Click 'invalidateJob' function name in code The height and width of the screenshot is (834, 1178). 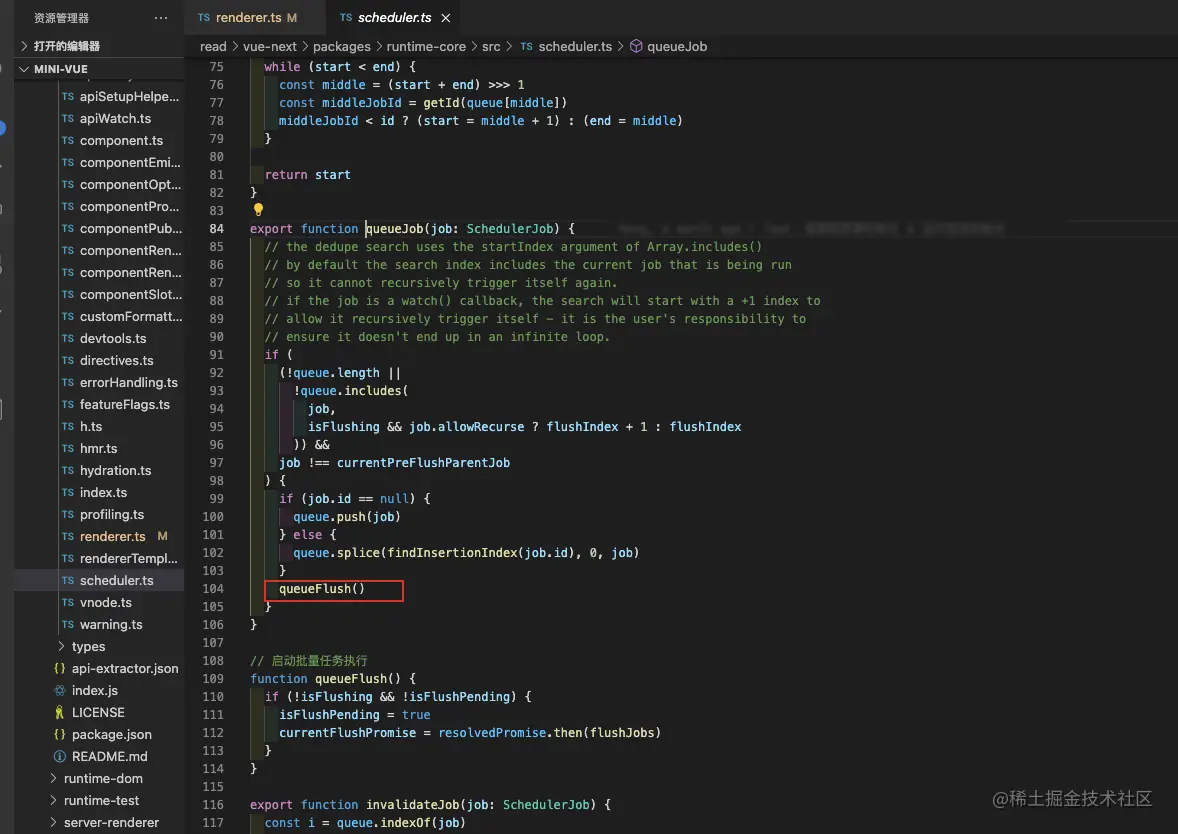coord(413,805)
